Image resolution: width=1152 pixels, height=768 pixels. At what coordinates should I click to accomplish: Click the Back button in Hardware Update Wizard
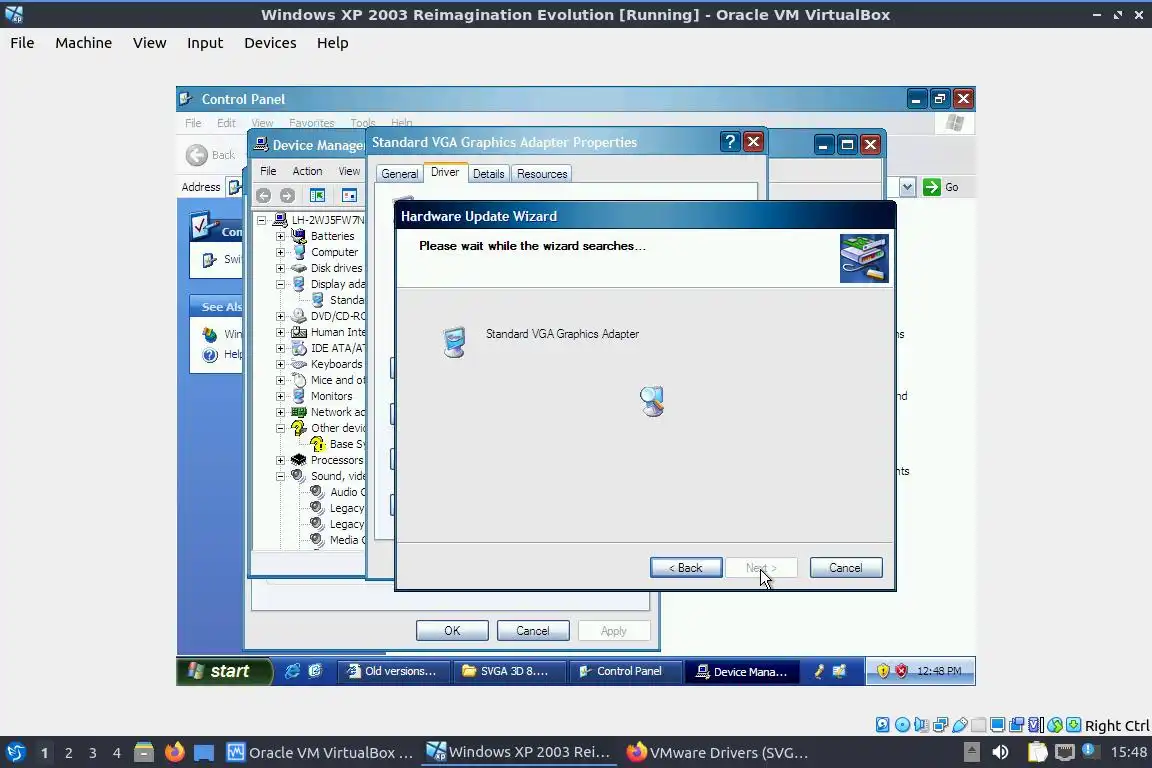(685, 567)
